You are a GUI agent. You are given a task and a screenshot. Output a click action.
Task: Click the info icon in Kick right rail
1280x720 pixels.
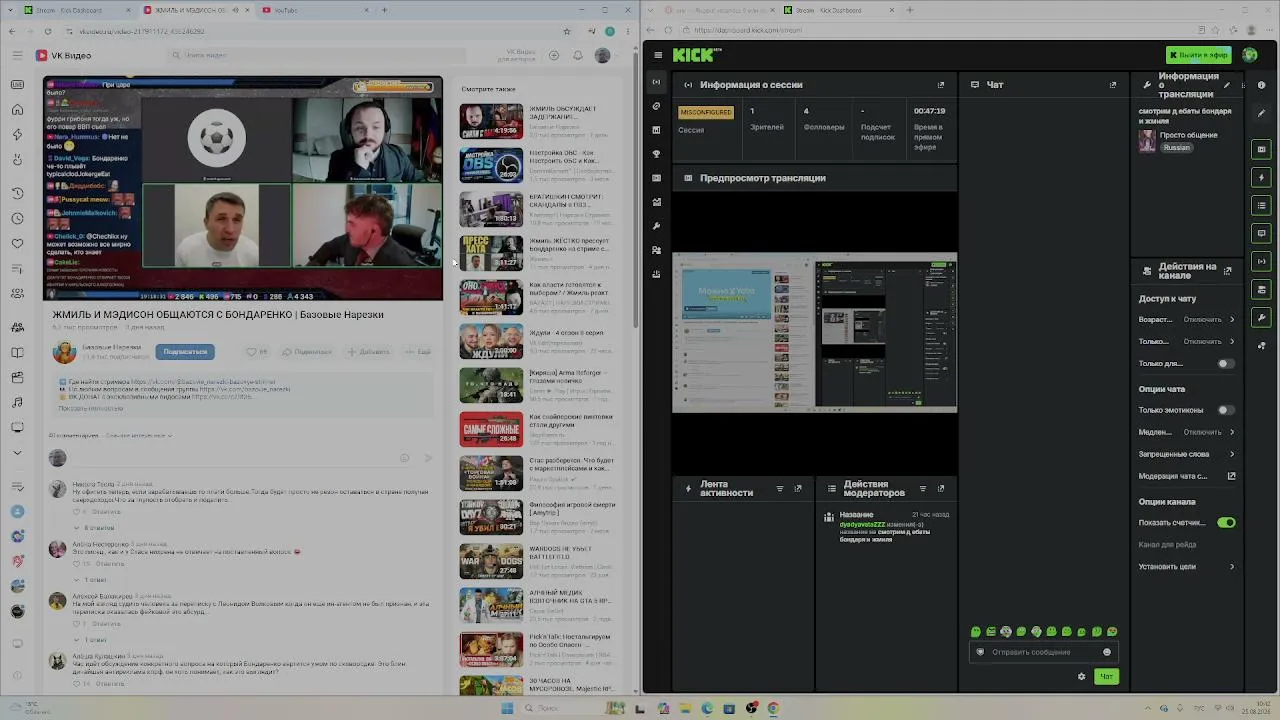click(x=1261, y=85)
